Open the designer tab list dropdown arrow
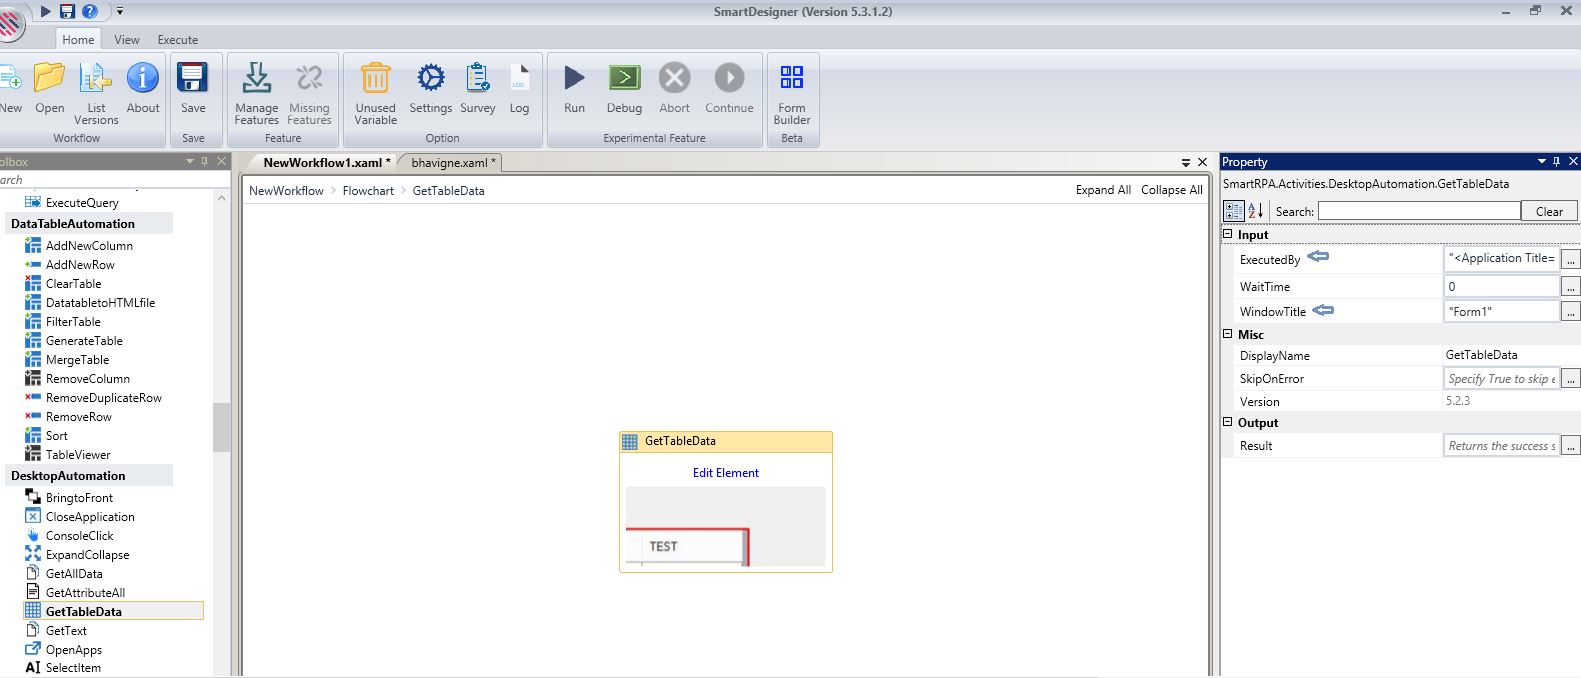The image size is (1581, 678). click(1185, 162)
